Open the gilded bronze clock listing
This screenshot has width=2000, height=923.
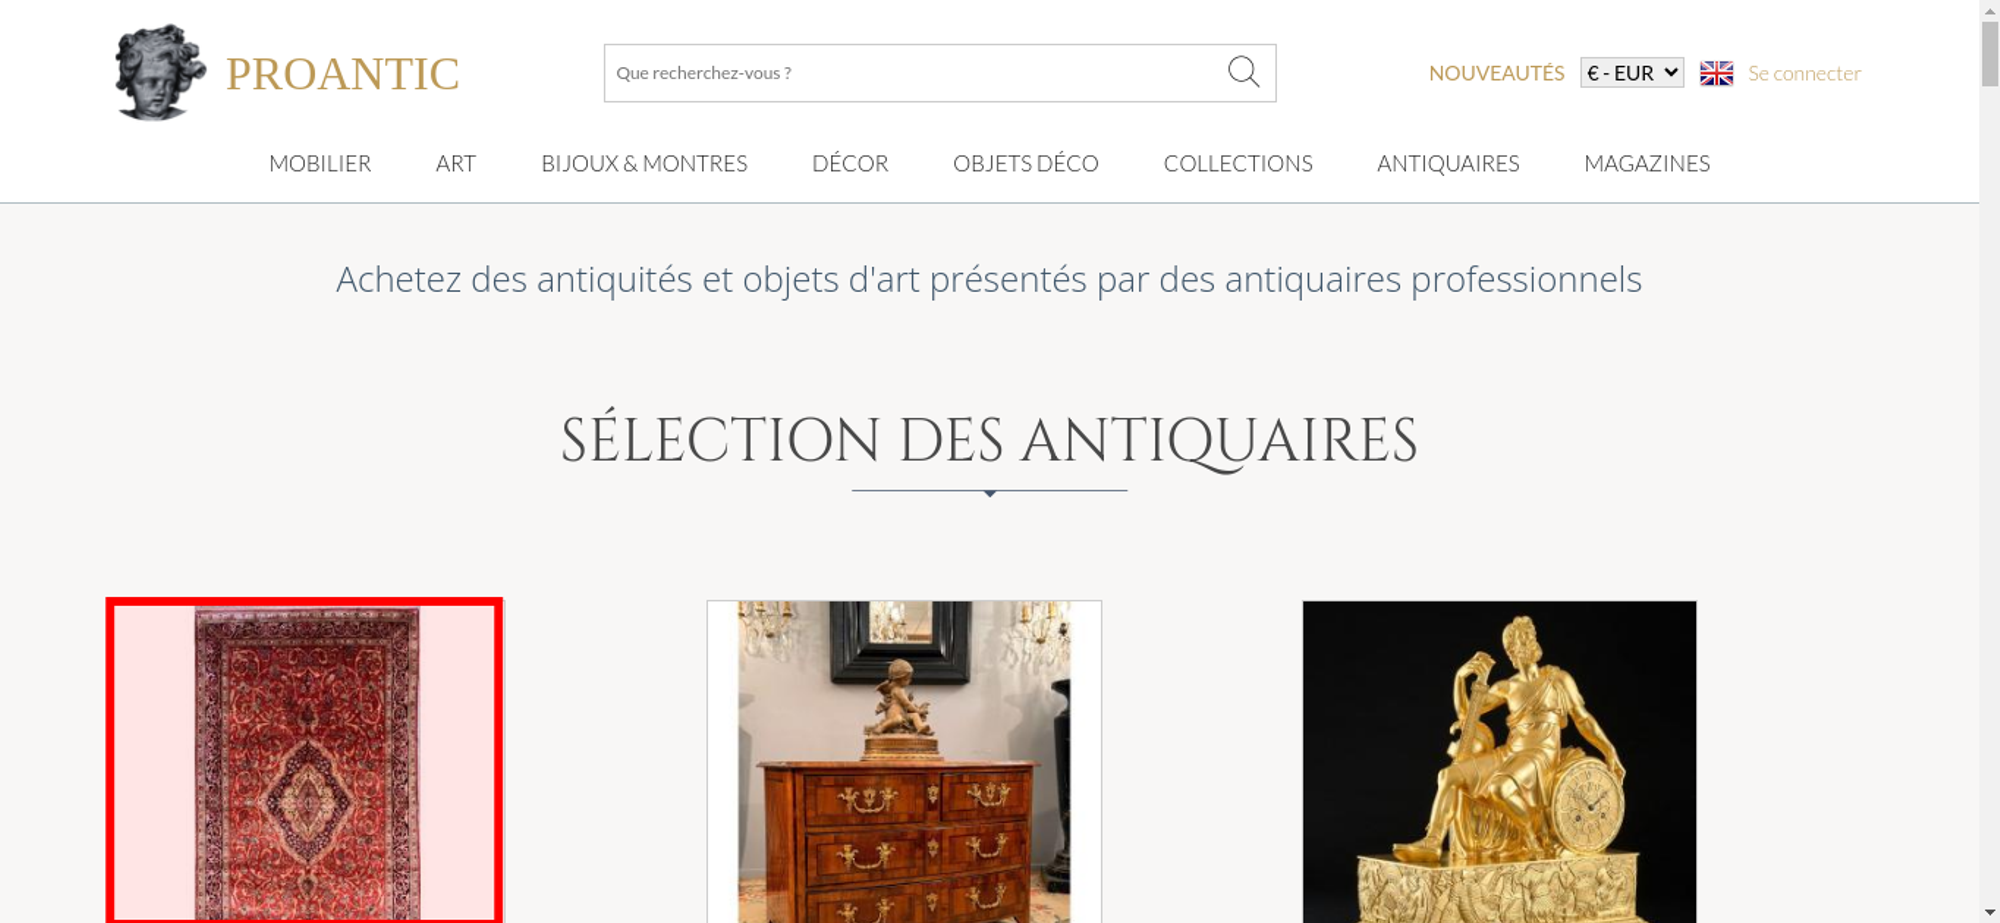[x=1499, y=761]
